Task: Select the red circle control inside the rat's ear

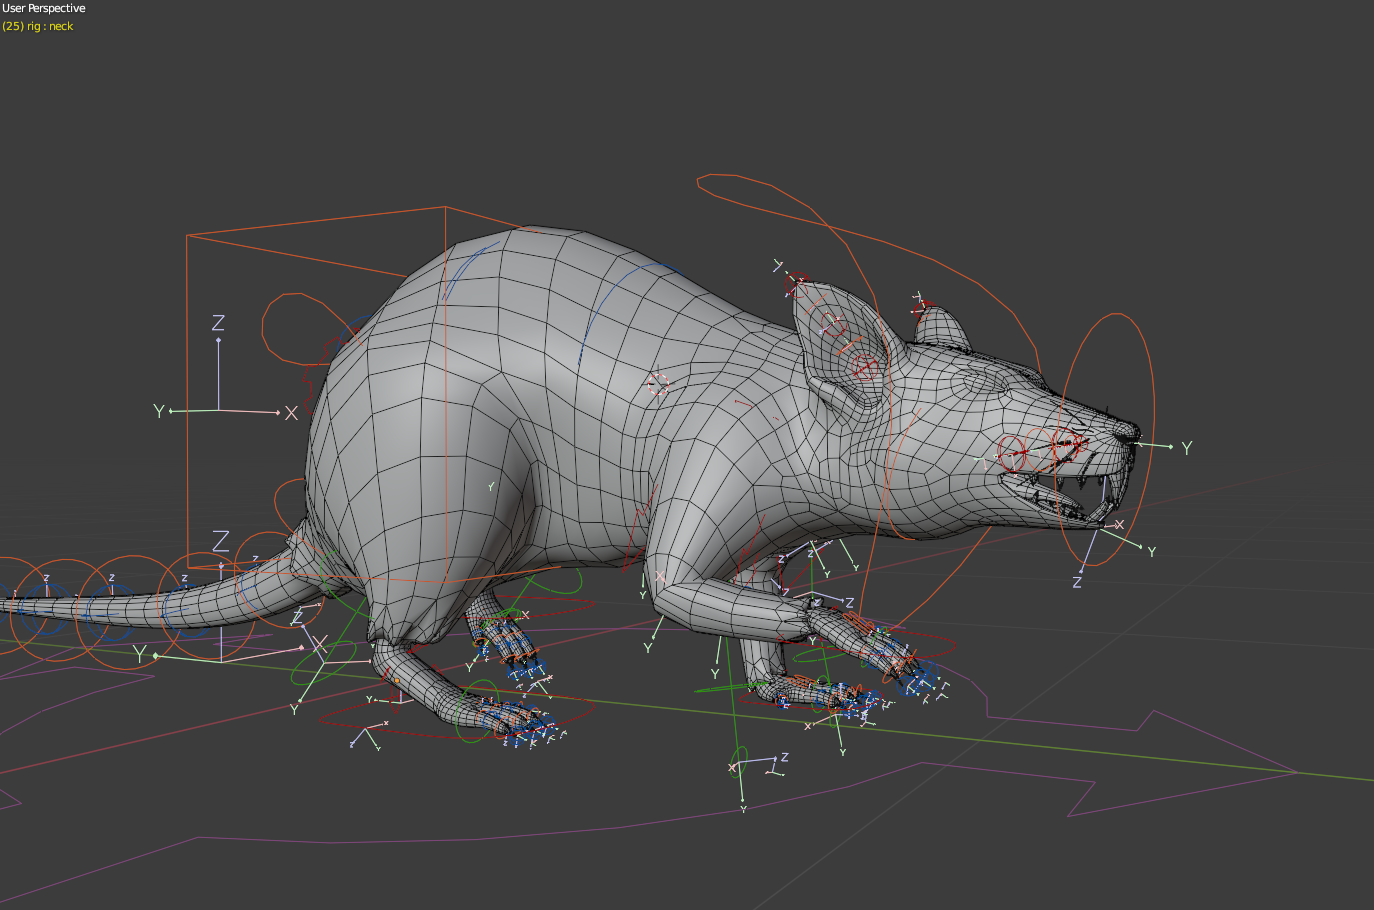Action: tap(865, 369)
